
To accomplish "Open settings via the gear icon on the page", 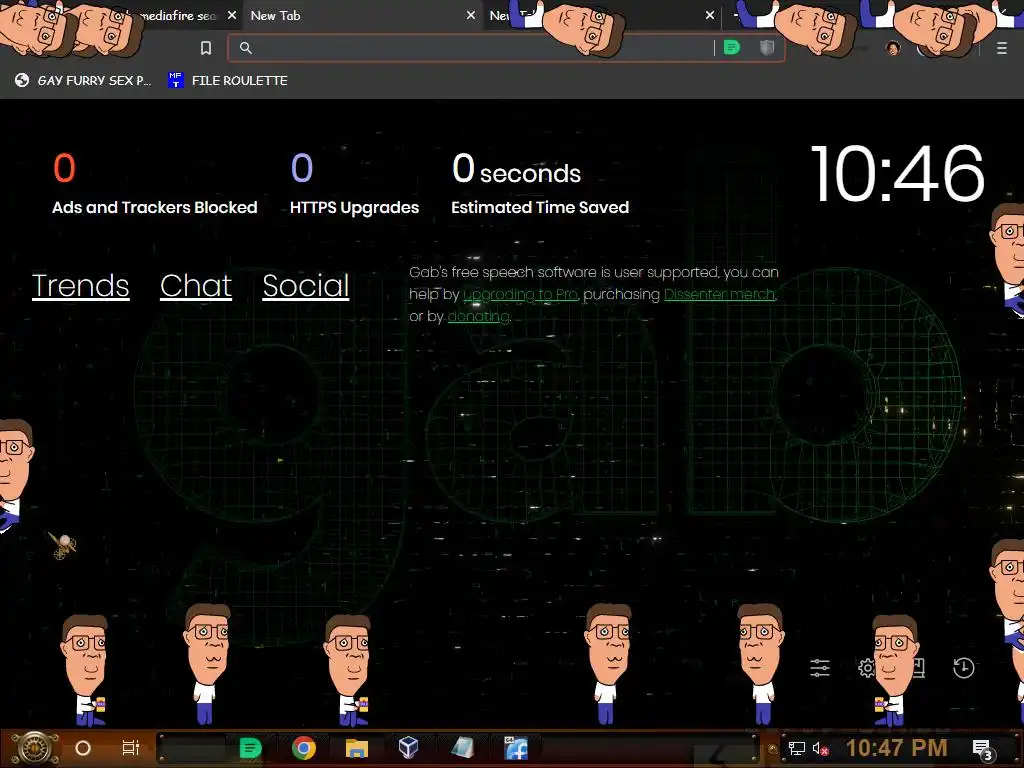I will (x=867, y=667).
